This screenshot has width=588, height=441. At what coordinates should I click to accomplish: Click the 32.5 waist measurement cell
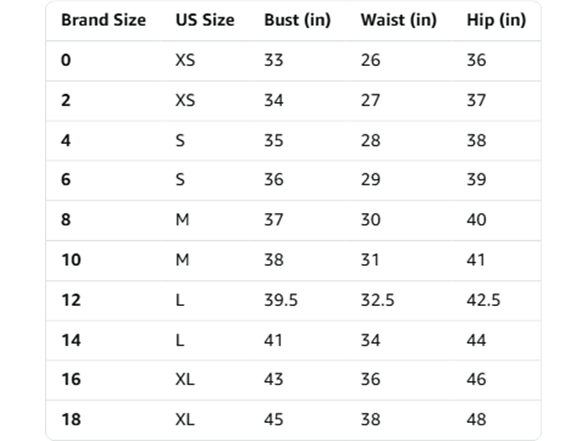[x=378, y=300]
